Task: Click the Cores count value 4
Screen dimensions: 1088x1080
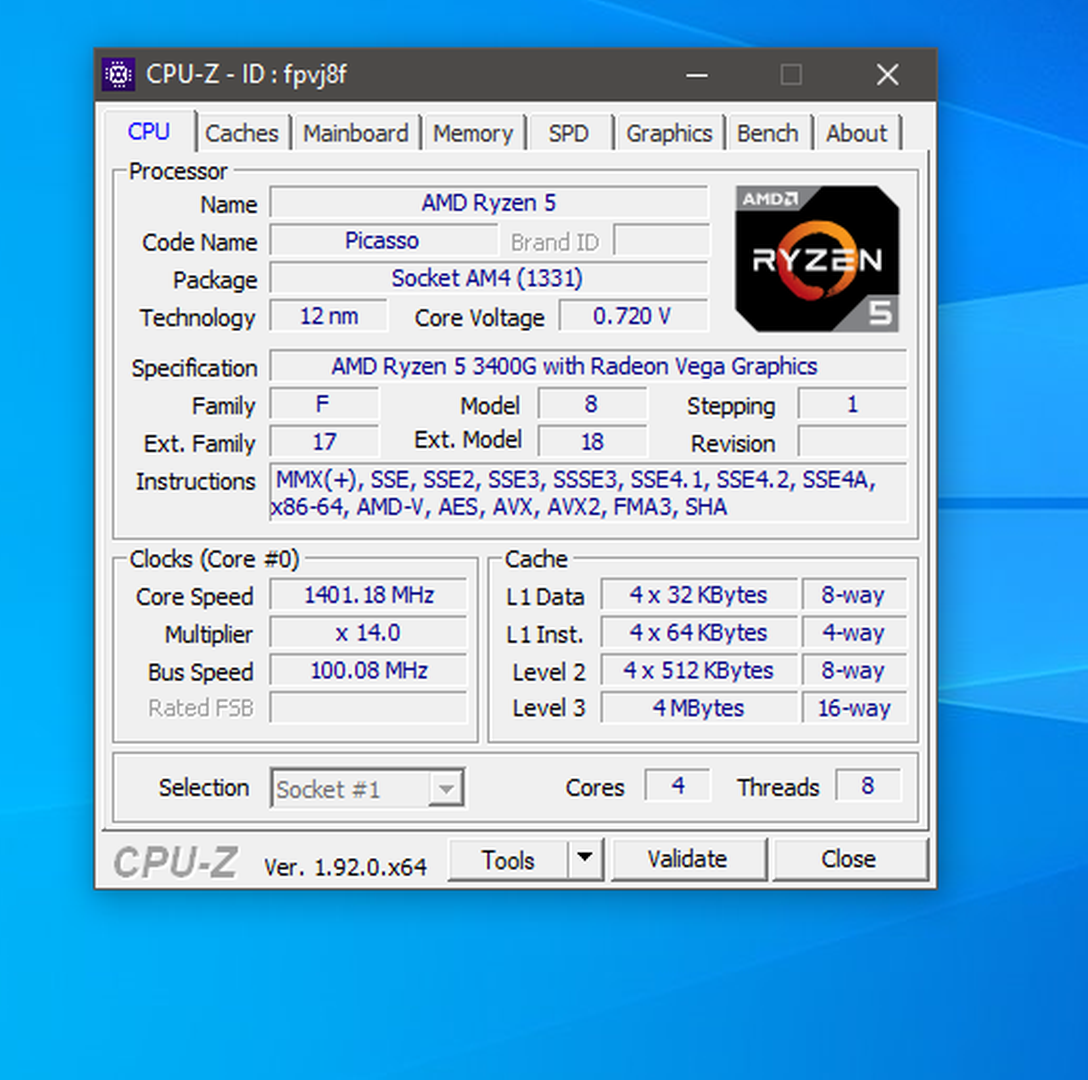Action: [678, 786]
